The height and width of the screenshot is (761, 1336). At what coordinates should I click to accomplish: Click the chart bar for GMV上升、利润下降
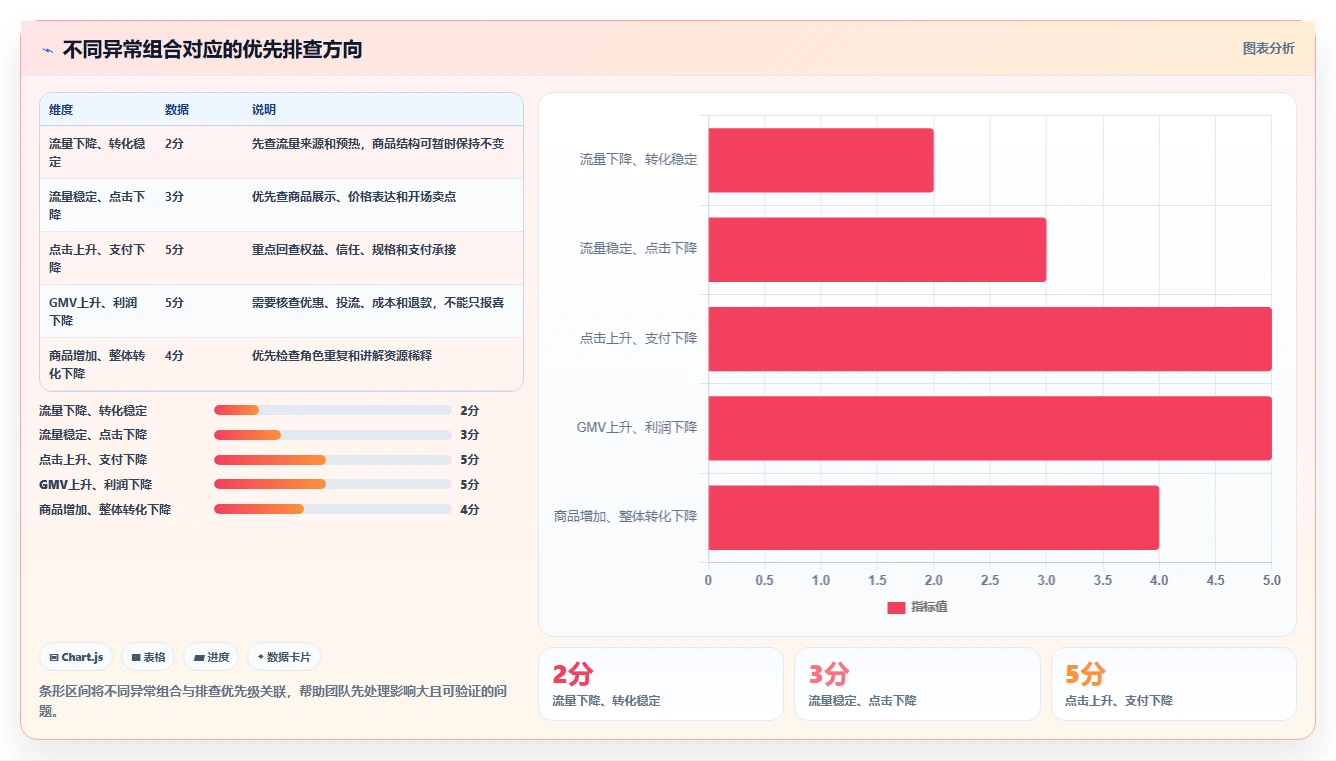(990, 428)
